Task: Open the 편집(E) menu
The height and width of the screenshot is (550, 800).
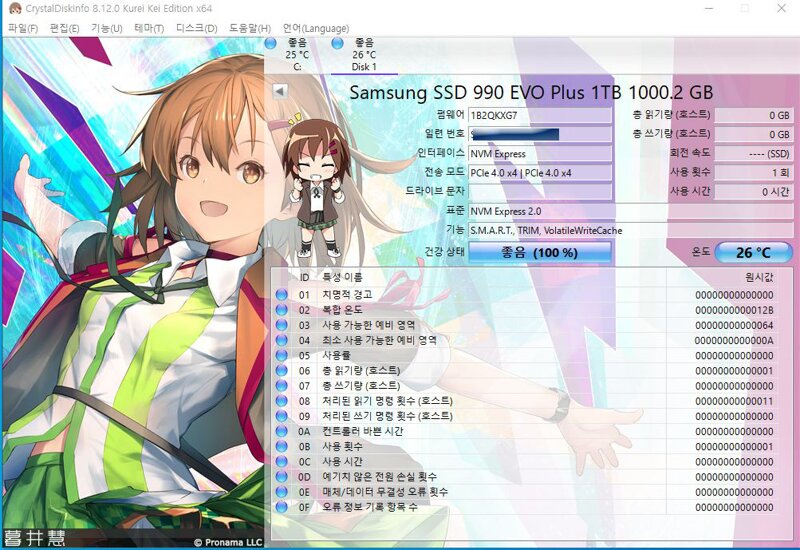Action: coord(64,28)
